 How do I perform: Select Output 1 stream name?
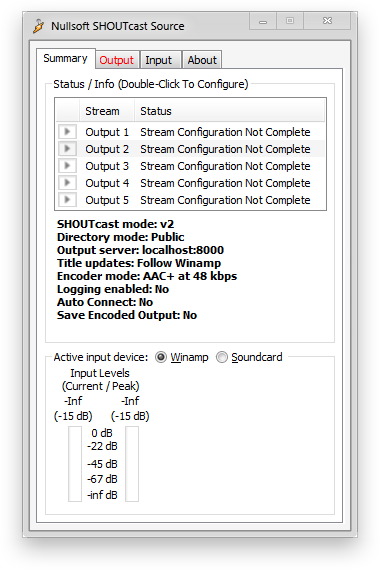(x=107, y=132)
